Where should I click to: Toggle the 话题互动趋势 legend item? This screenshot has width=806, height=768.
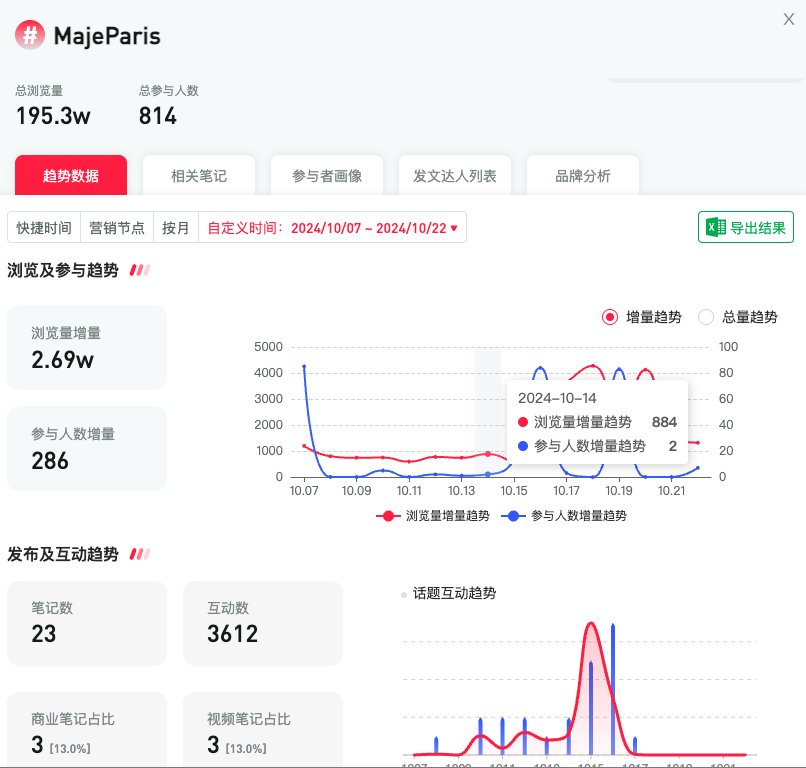pos(449,594)
